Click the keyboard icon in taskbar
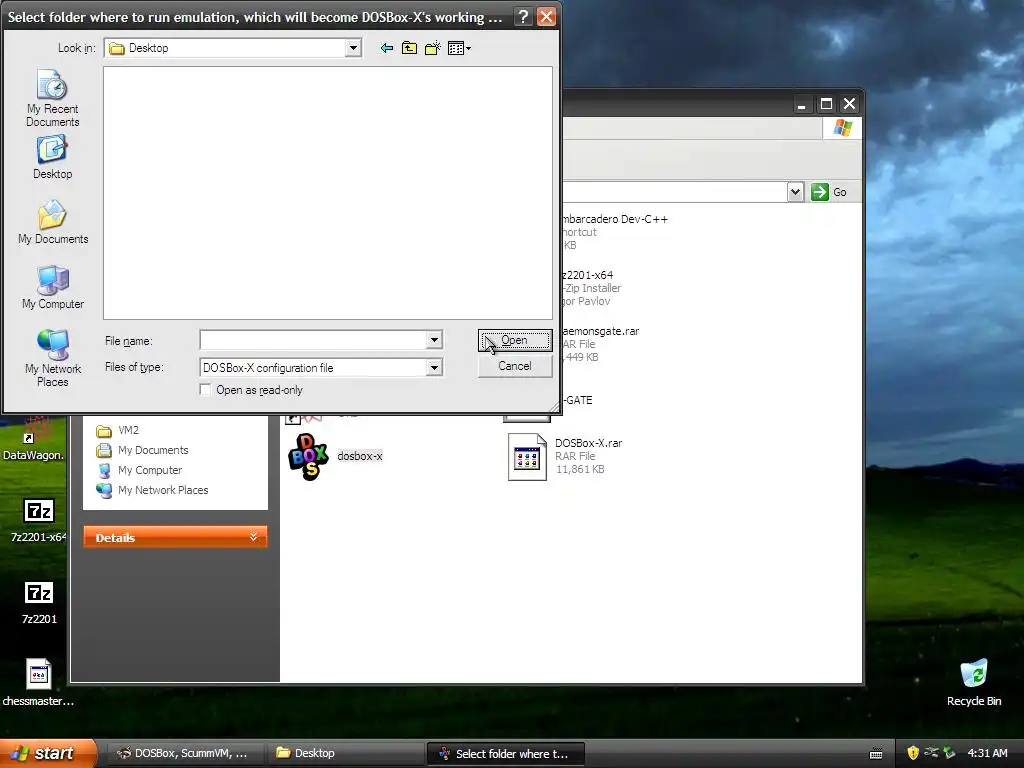This screenshot has height=768, width=1024. (876, 754)
